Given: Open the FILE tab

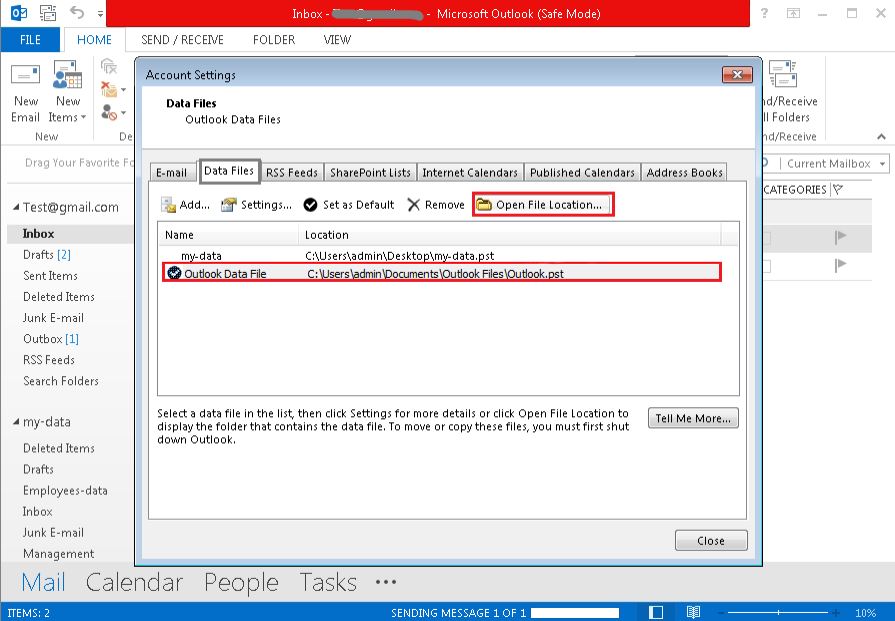Looking at the screenshot, I should pyautogui.click(x=30, y=40).
